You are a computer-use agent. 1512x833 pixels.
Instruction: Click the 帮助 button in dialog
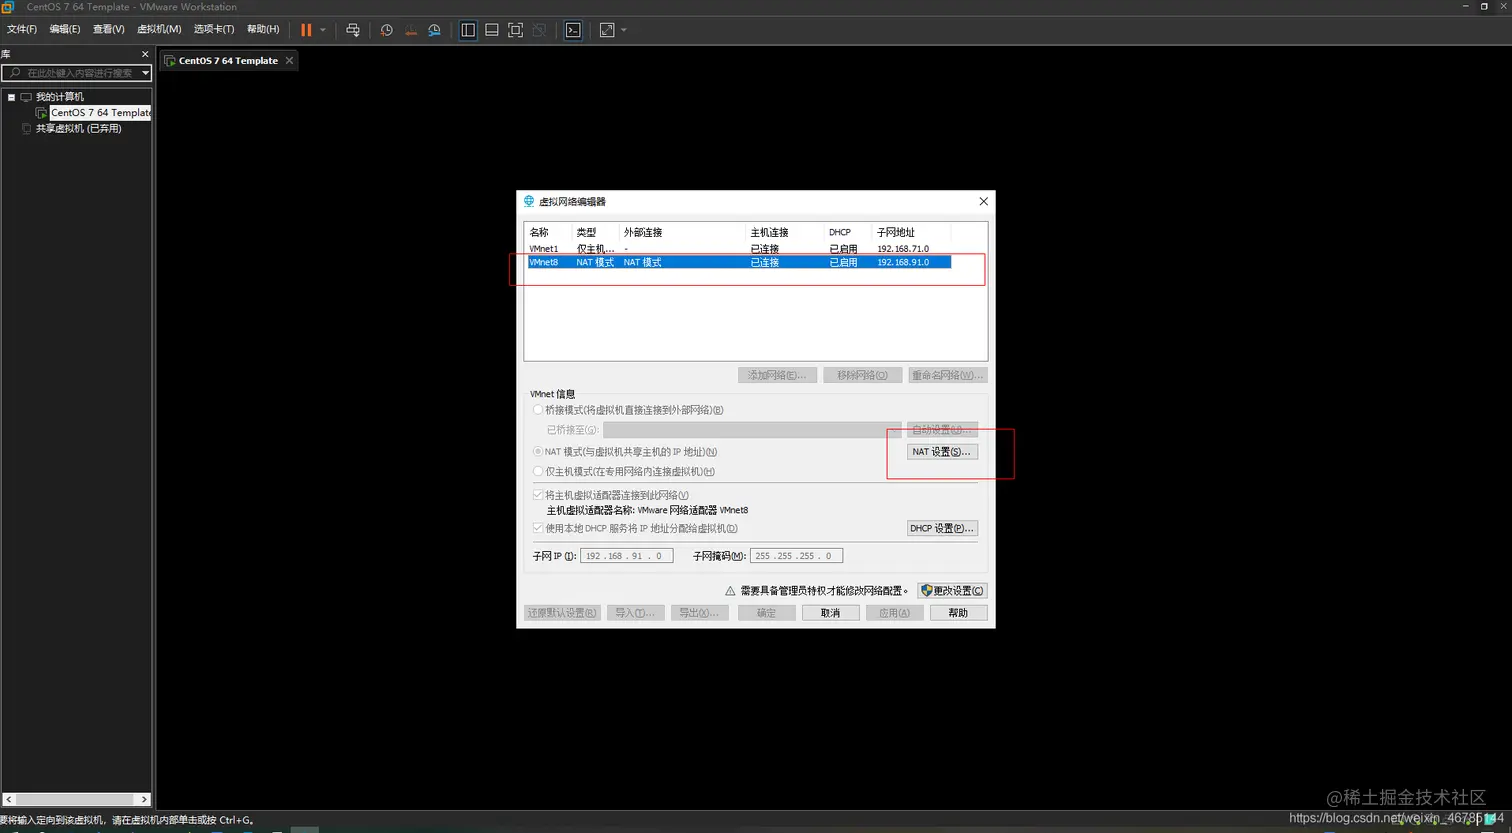tap(958, 613)
